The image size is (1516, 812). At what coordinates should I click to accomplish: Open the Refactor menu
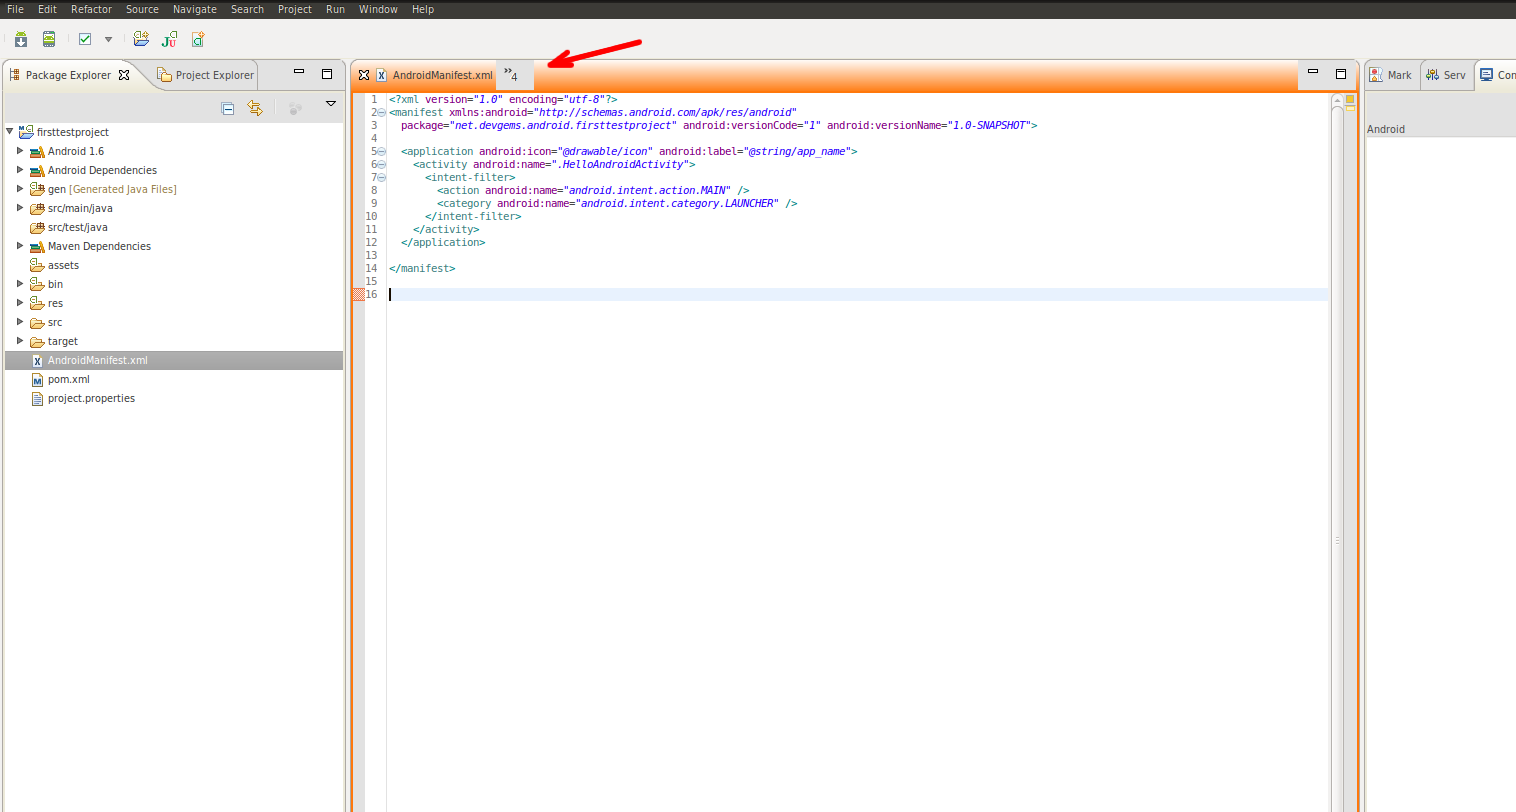point(91,9)
